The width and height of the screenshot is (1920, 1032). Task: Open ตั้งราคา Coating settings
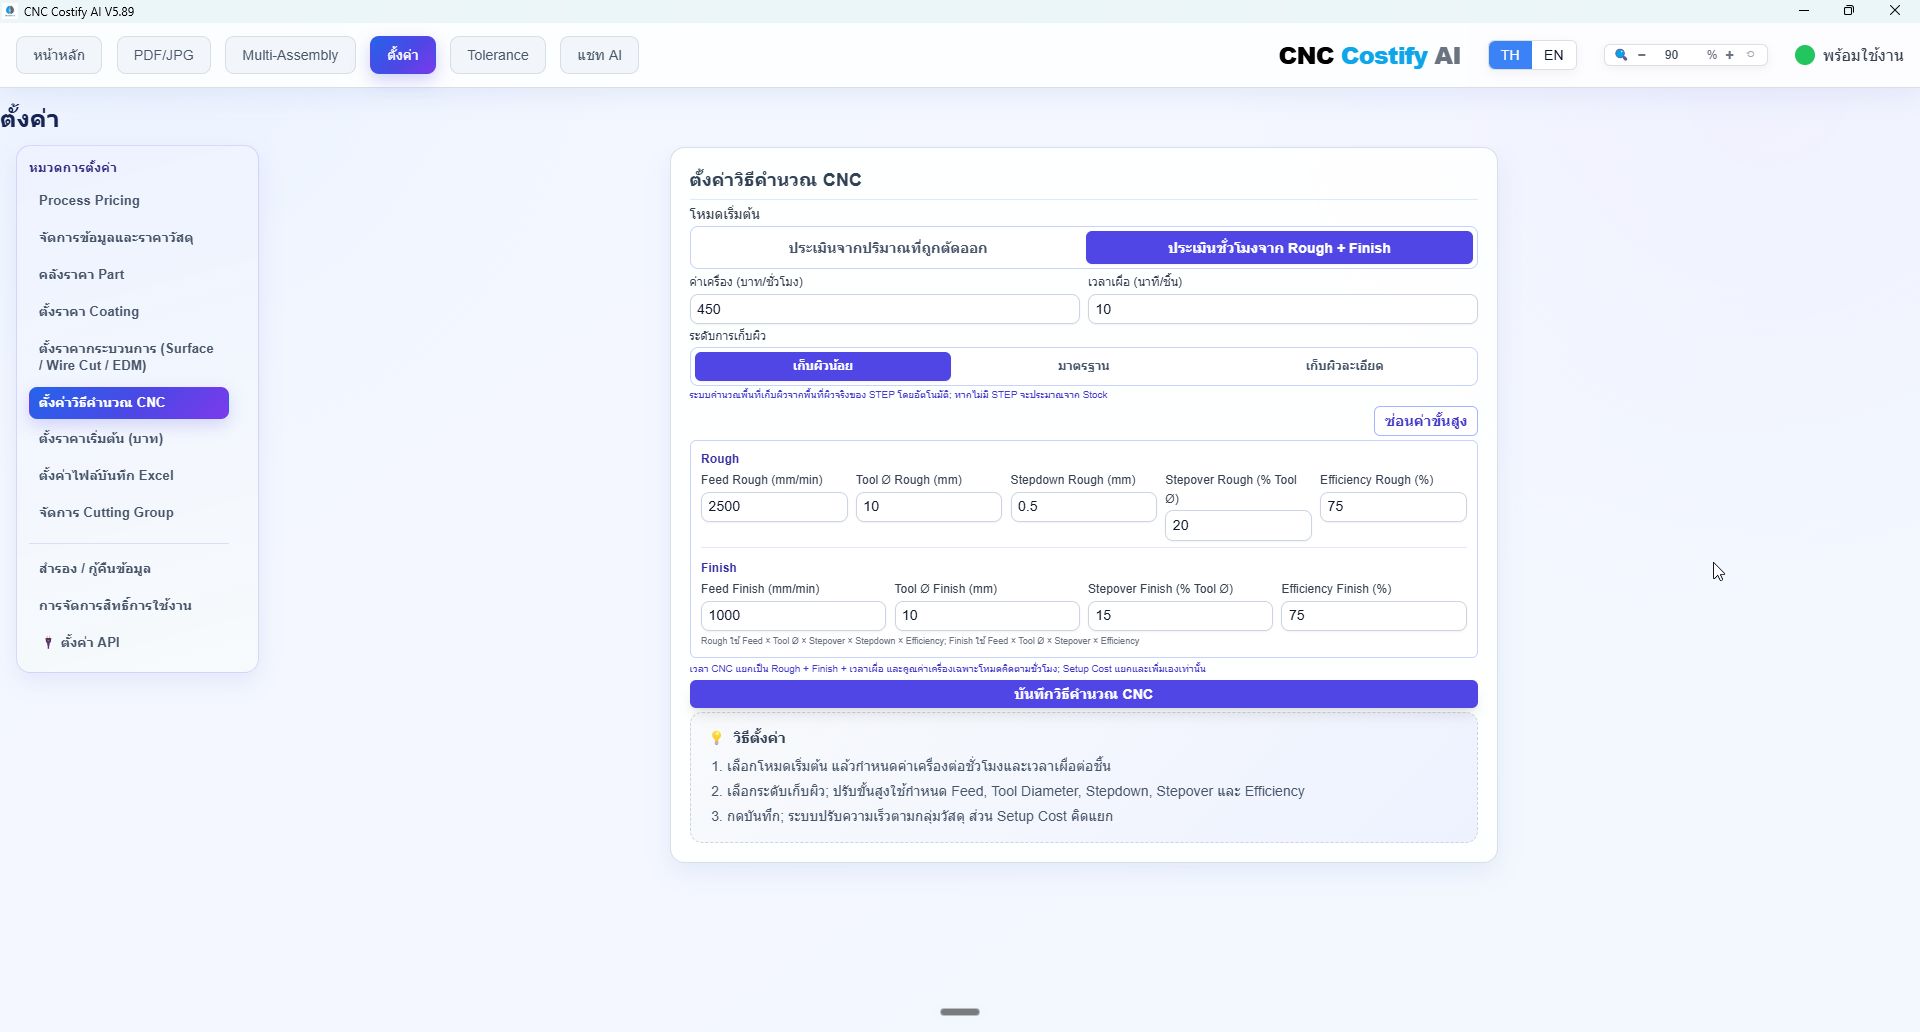129,312
